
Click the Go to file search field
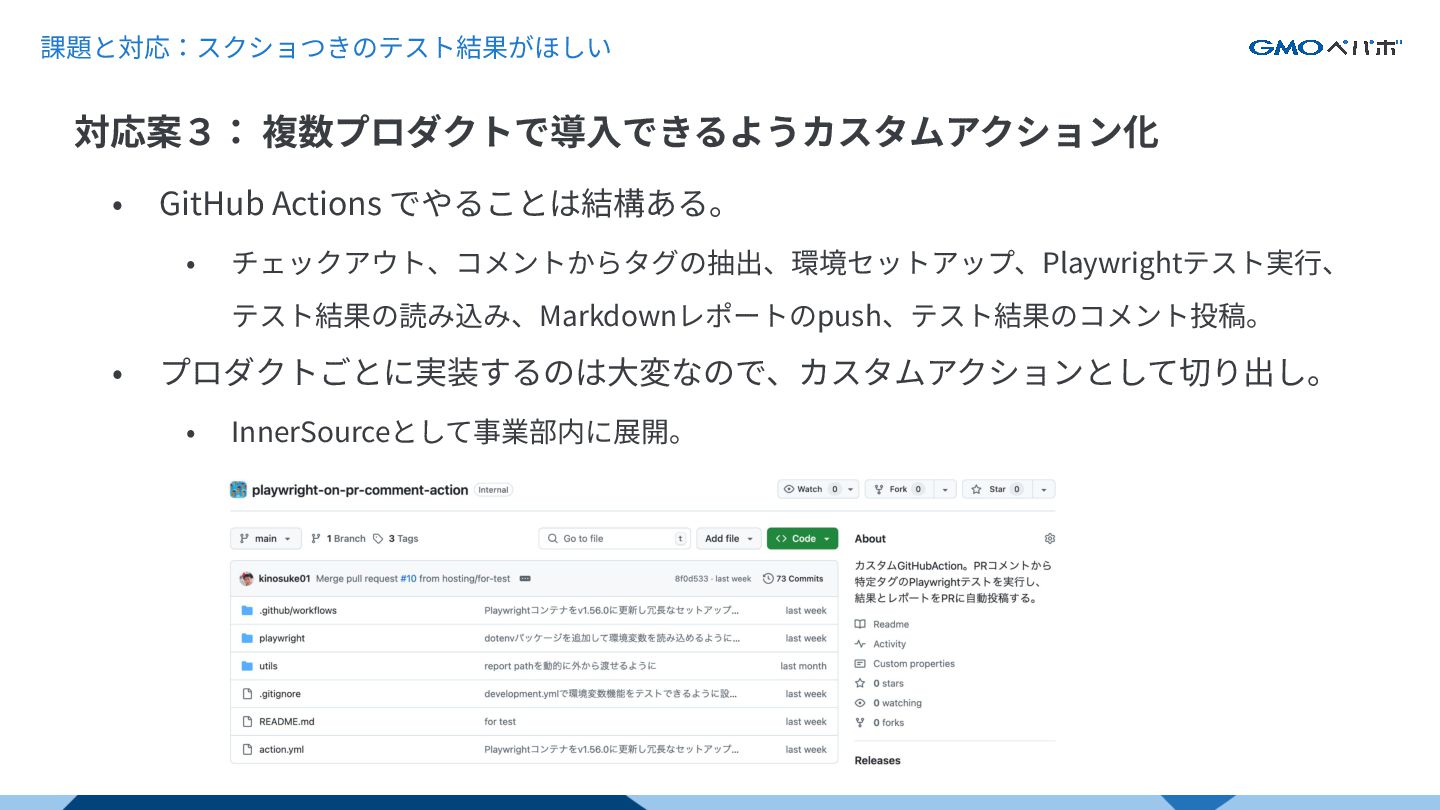[x=615, y=538]
